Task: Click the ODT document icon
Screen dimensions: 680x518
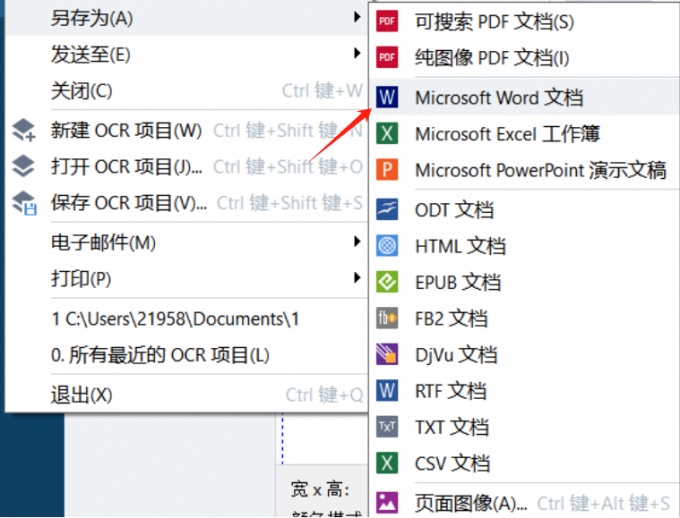Action: click(x=387, y=210)
